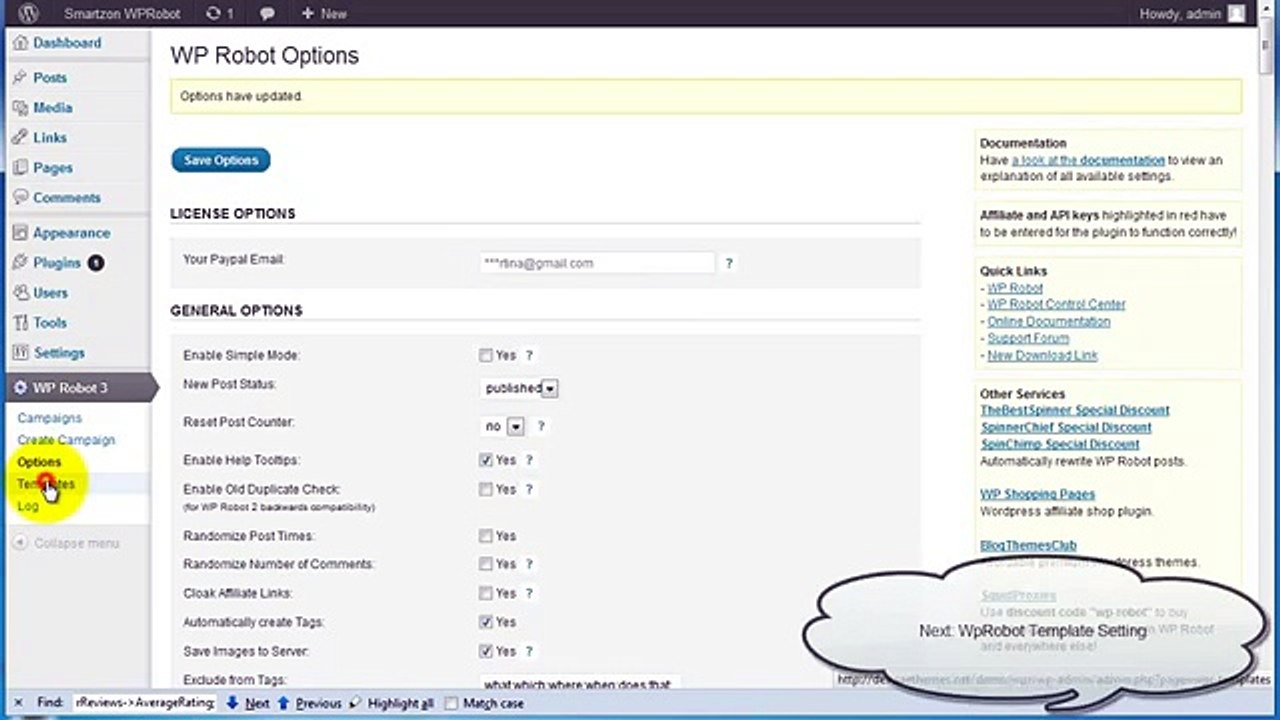Open the updates icon showing 1
1280x720 pixels.
click(x=219, y=14)
